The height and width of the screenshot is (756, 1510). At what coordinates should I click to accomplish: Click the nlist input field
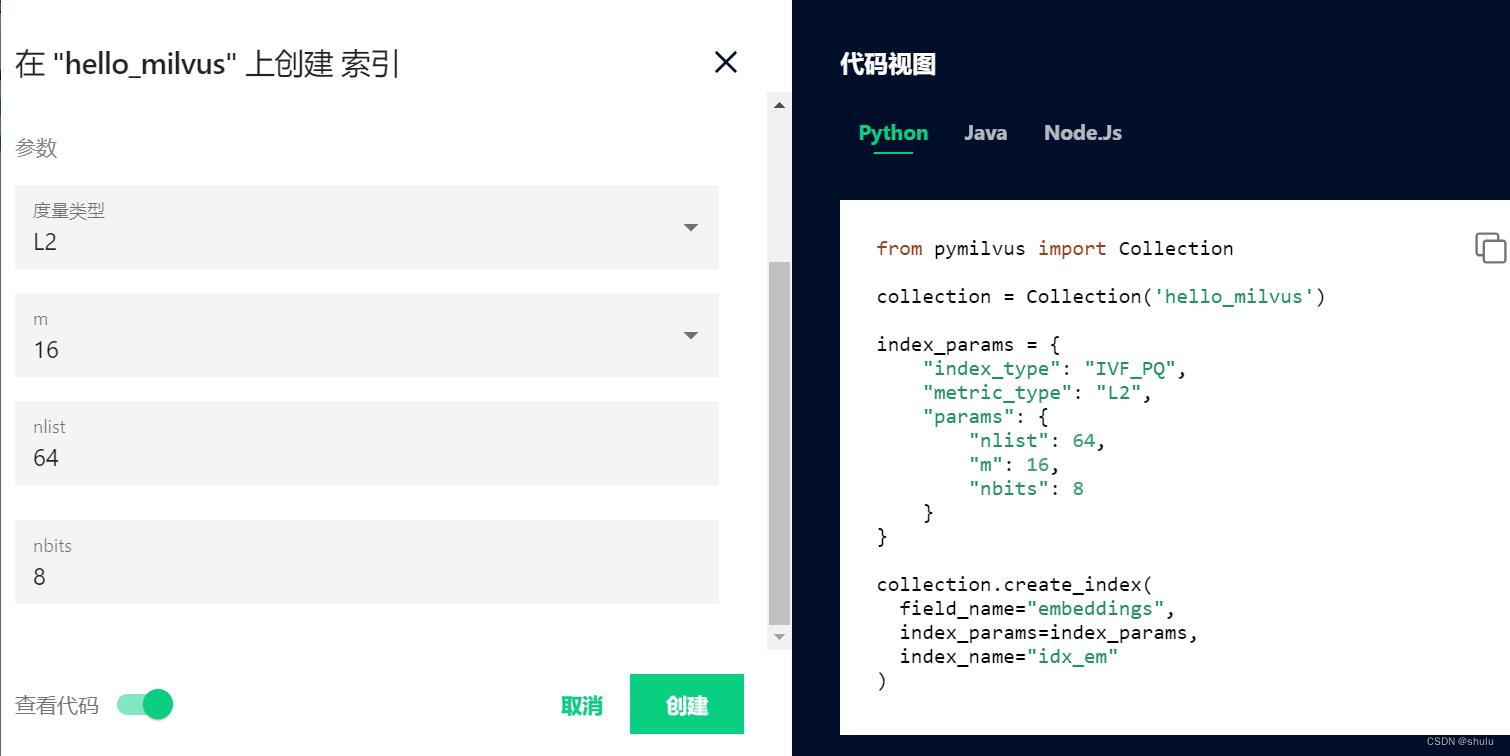[367, 443]
